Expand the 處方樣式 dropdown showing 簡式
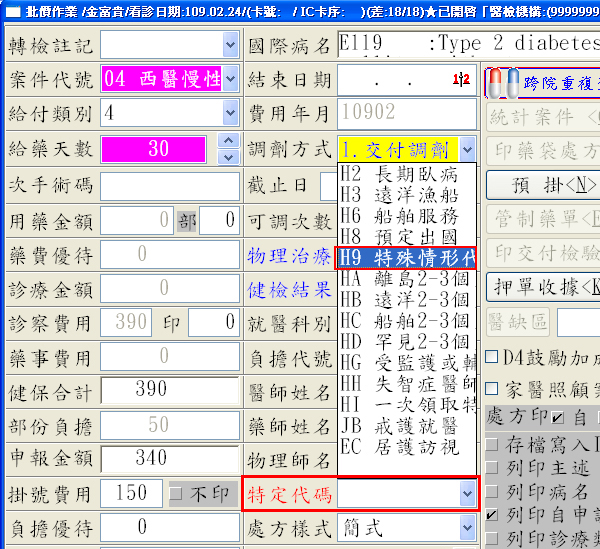 pos(467,527)
